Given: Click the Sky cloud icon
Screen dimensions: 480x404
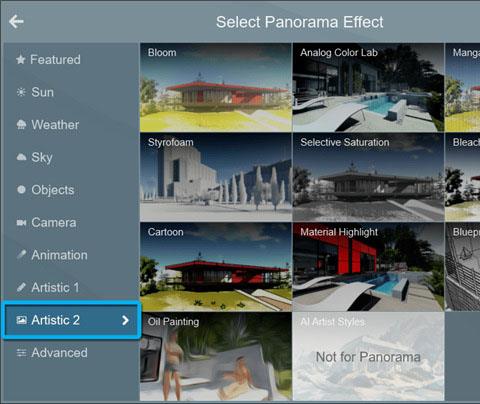Looking at the screenshot, I should point(21,157).
